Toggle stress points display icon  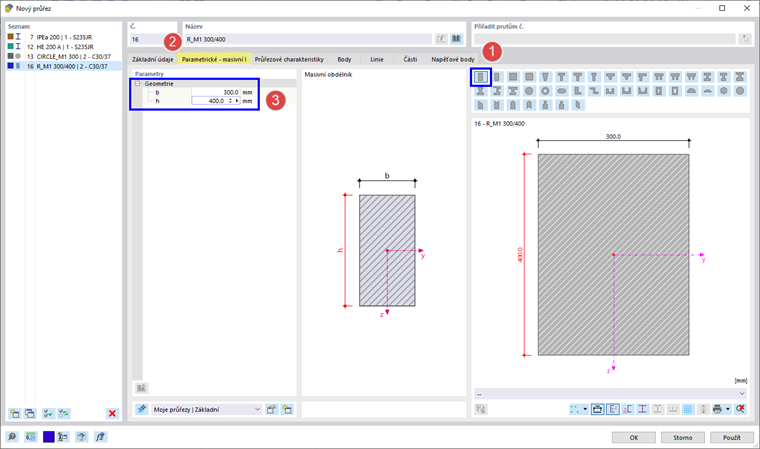628,409
